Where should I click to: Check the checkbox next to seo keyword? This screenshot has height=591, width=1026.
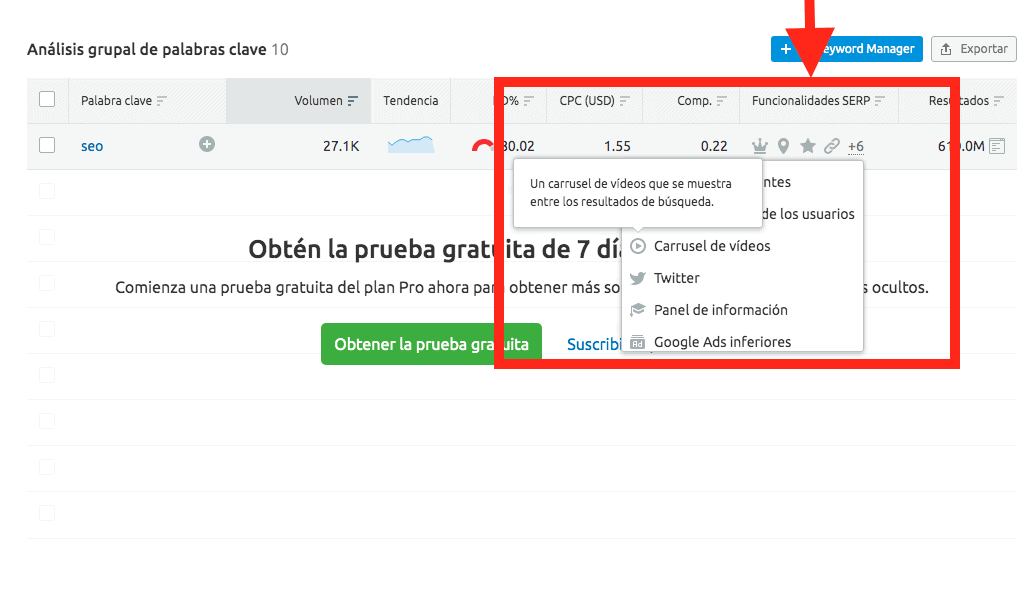46,145
